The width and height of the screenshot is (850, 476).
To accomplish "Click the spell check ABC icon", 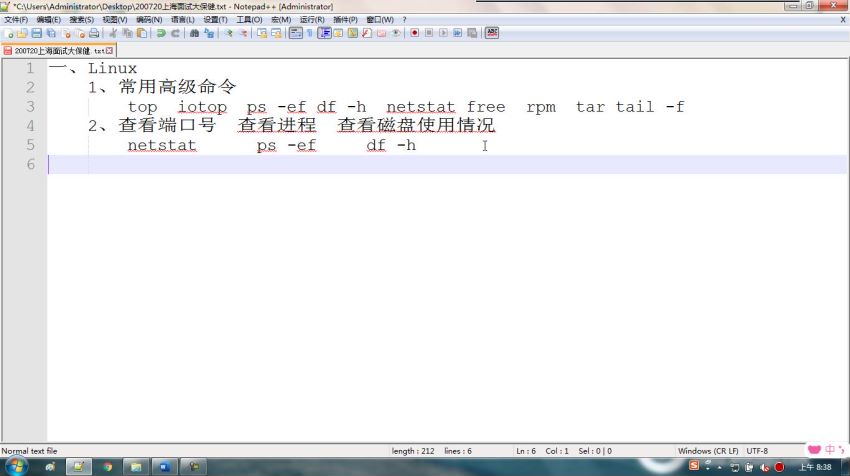I will click(x=492, y=33).
